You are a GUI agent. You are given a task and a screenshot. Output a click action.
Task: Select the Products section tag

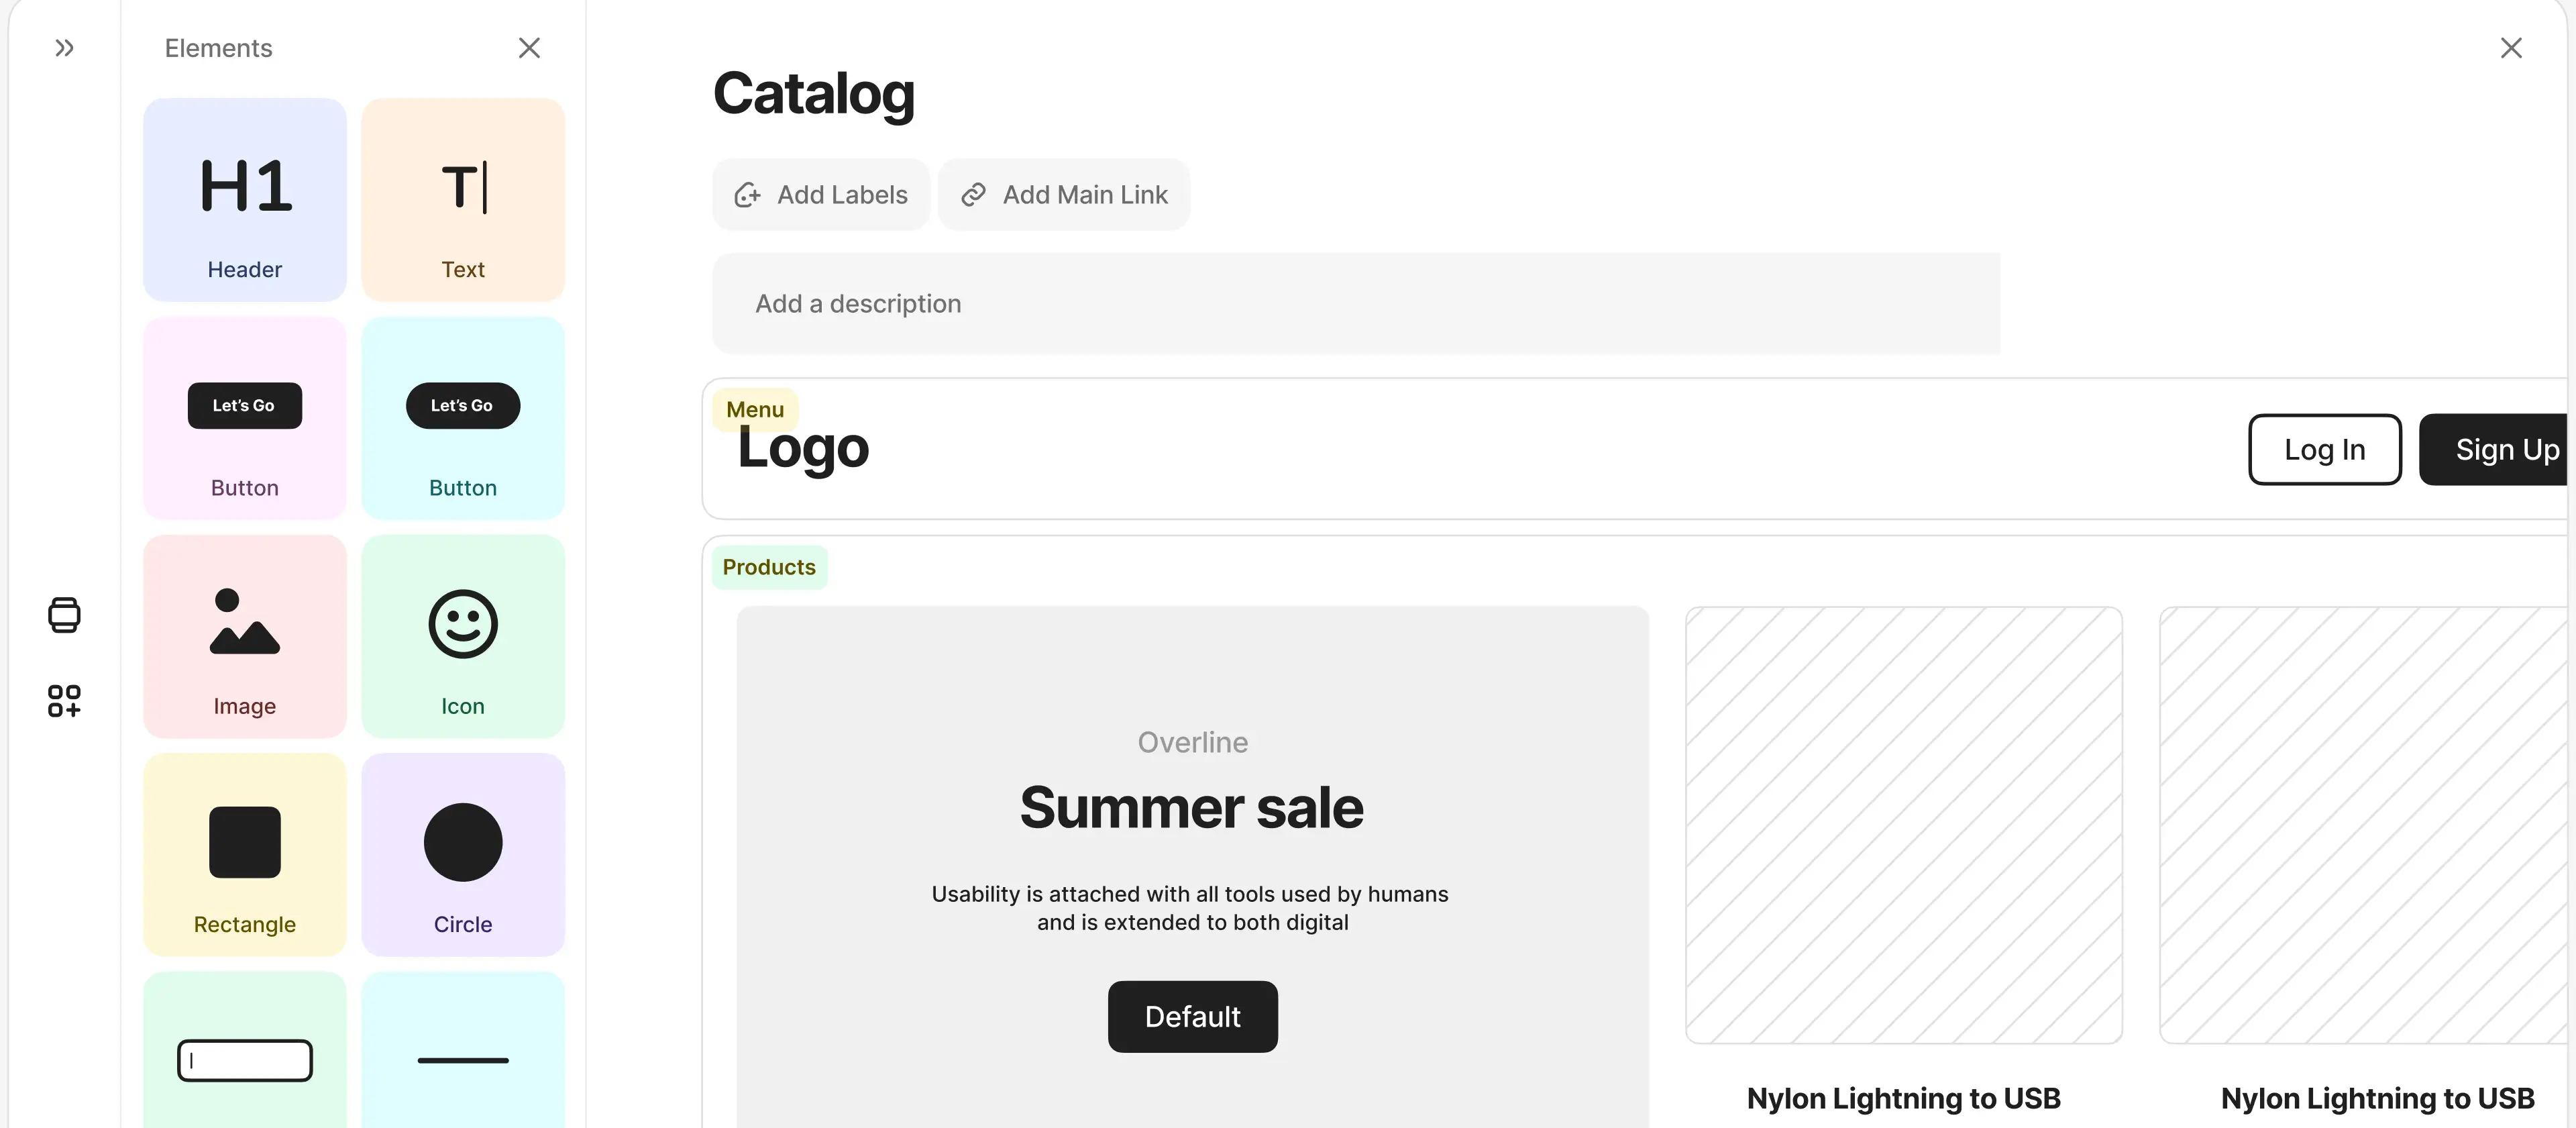769,566
